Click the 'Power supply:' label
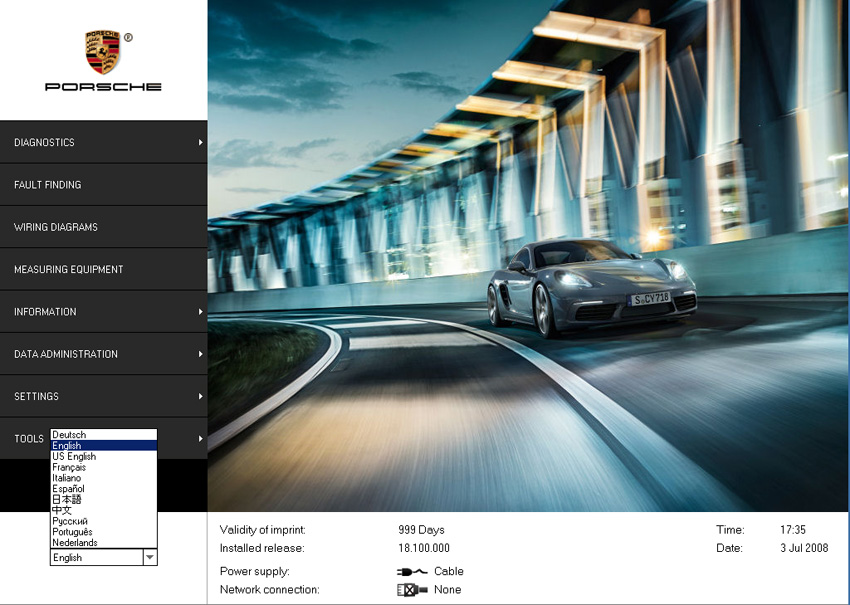Screen dimensions: 850x605 pos(255,571)
